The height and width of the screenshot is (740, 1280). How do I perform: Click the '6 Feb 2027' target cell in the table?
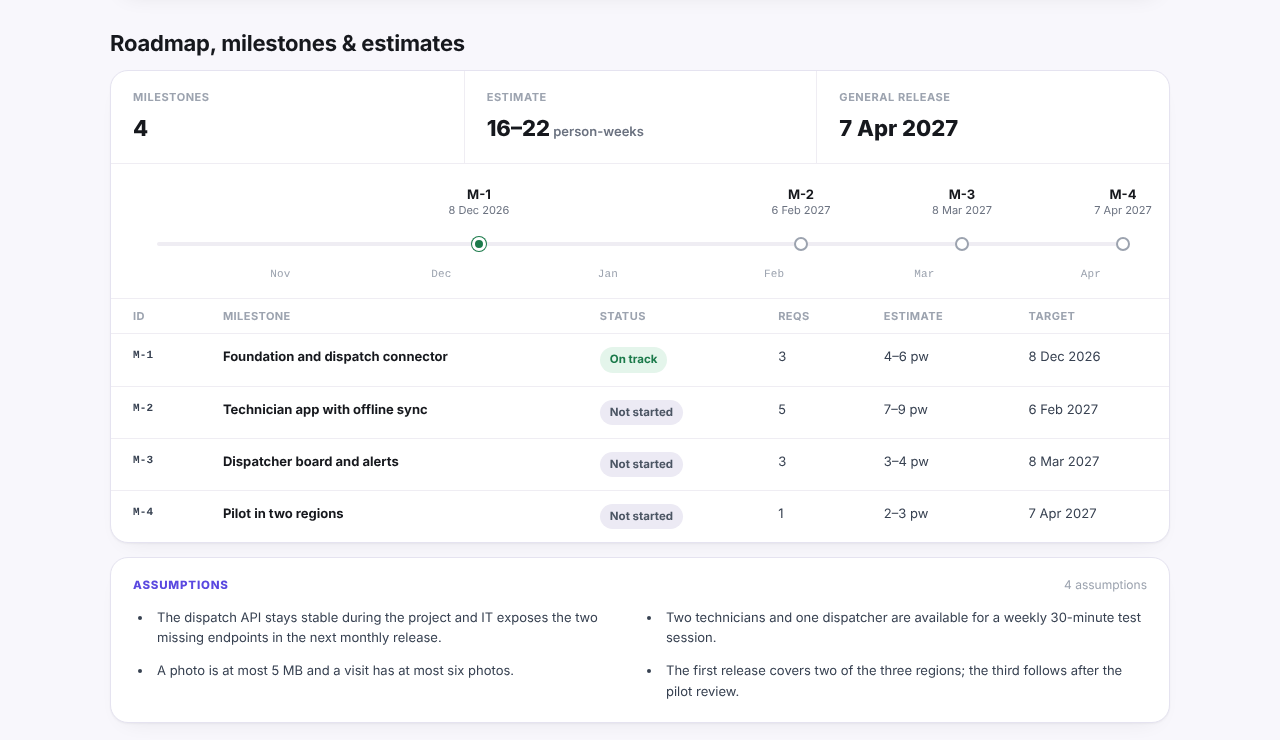(1064, 410)
